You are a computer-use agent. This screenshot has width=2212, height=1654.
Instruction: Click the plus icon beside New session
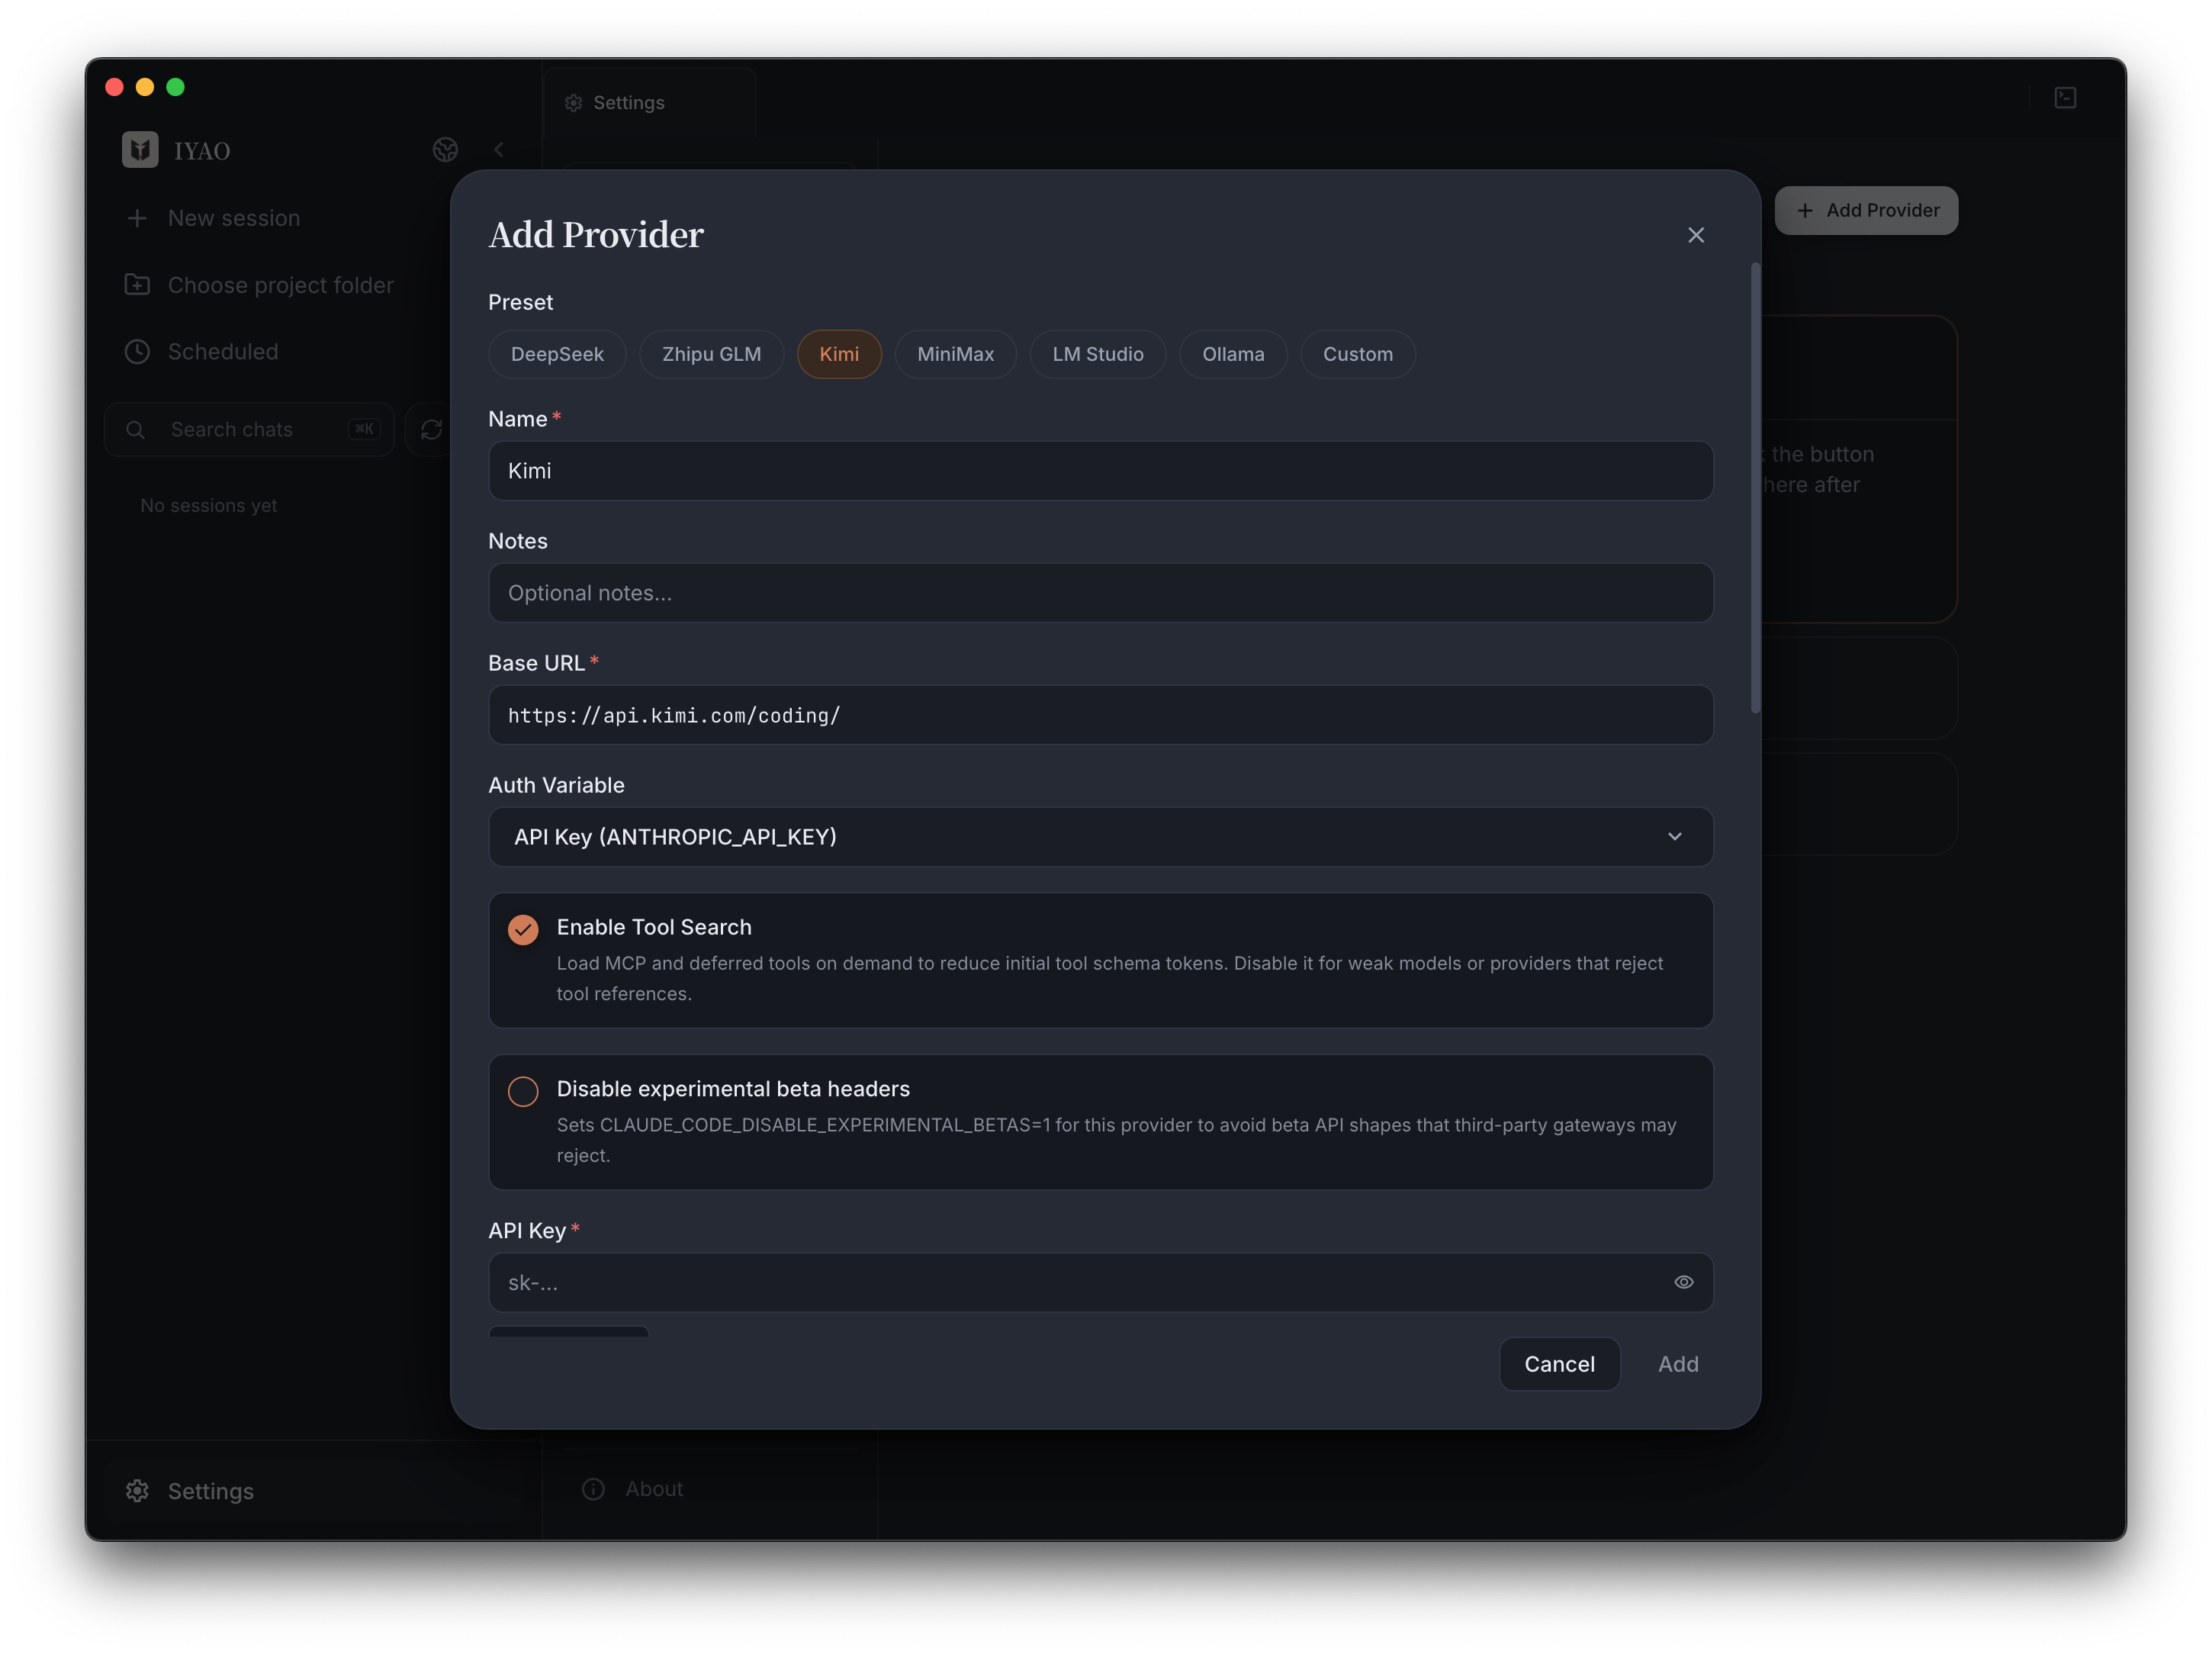pyautogui.click(x=137, y=218)
